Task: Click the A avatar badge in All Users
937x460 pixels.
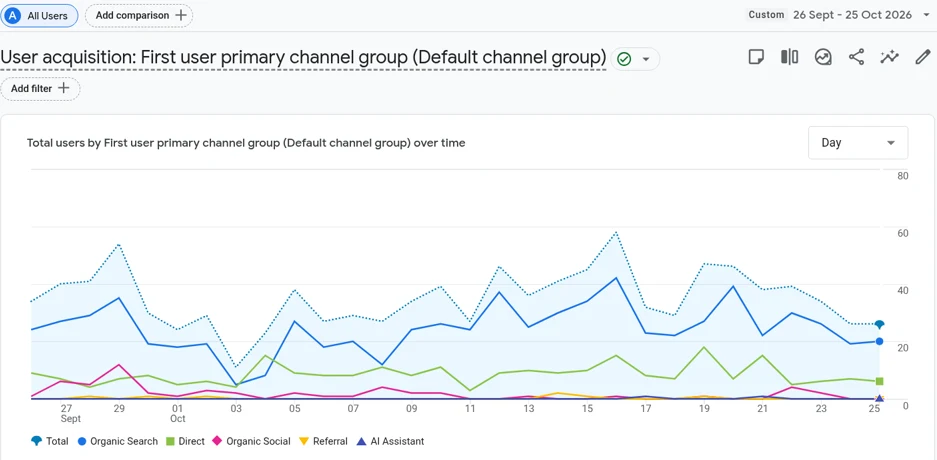Action: tap(12, 16)
